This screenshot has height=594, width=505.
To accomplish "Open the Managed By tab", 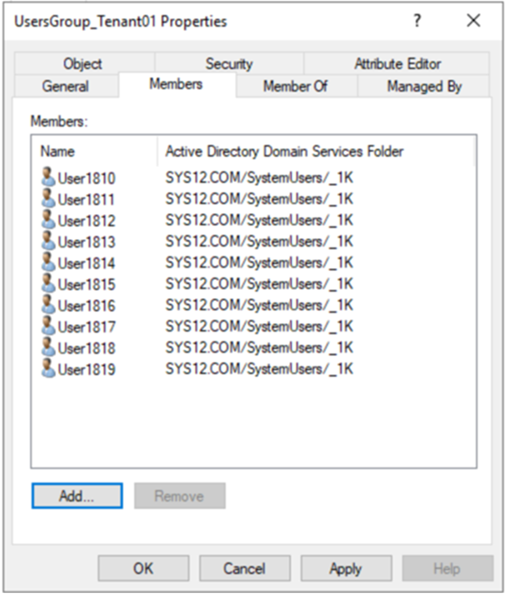I will pyautogui.click(x=424, y=86).
